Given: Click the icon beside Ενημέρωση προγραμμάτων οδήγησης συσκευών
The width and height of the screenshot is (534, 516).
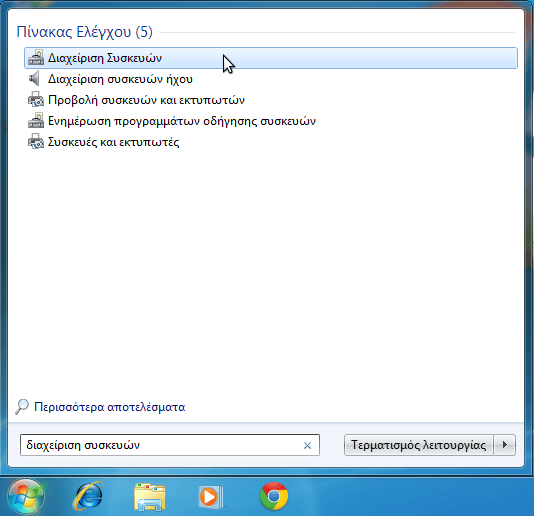Looking at the screenshot, I should click(x=36, y=120).
